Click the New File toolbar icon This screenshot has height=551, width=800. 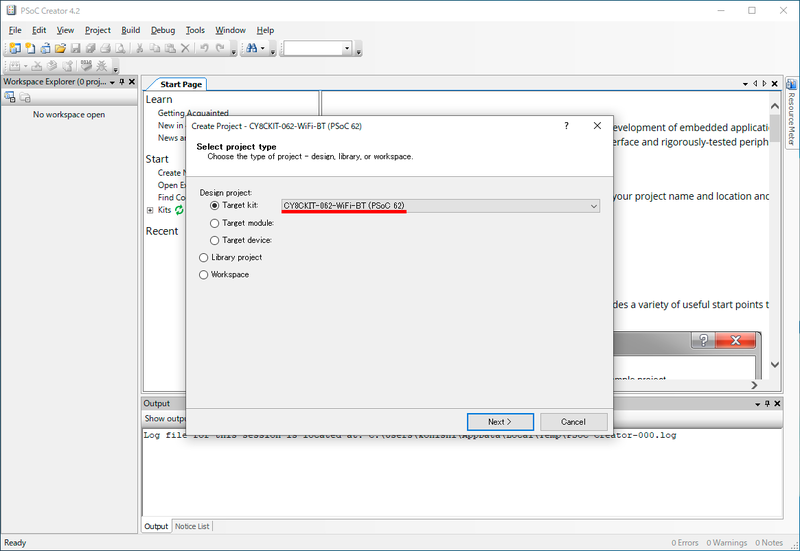pyautogui.click(x=30, y=48)
